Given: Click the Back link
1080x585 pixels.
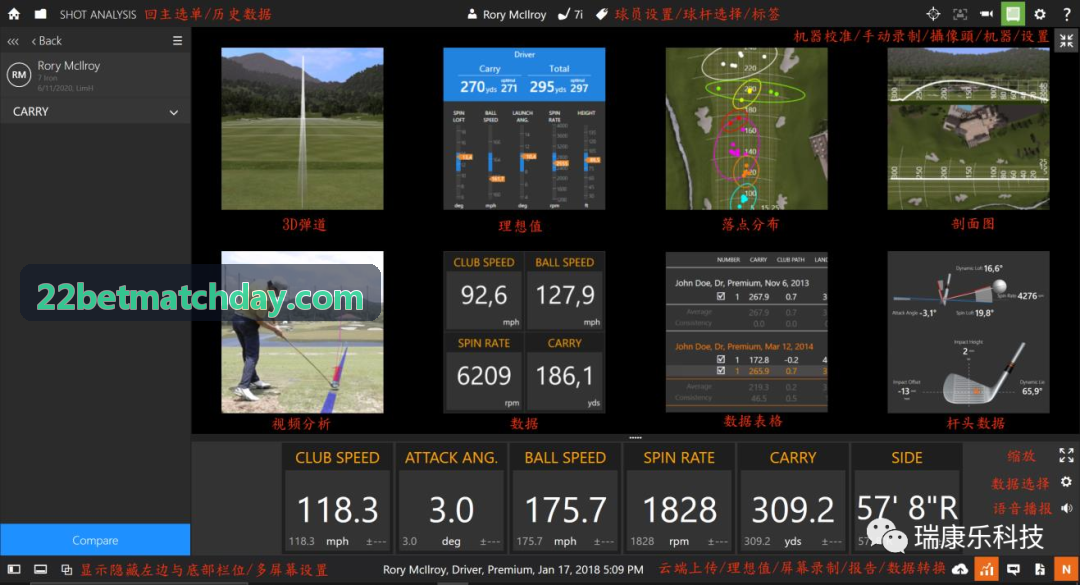Looking at the screenshot, I should [x=47, y=41].
